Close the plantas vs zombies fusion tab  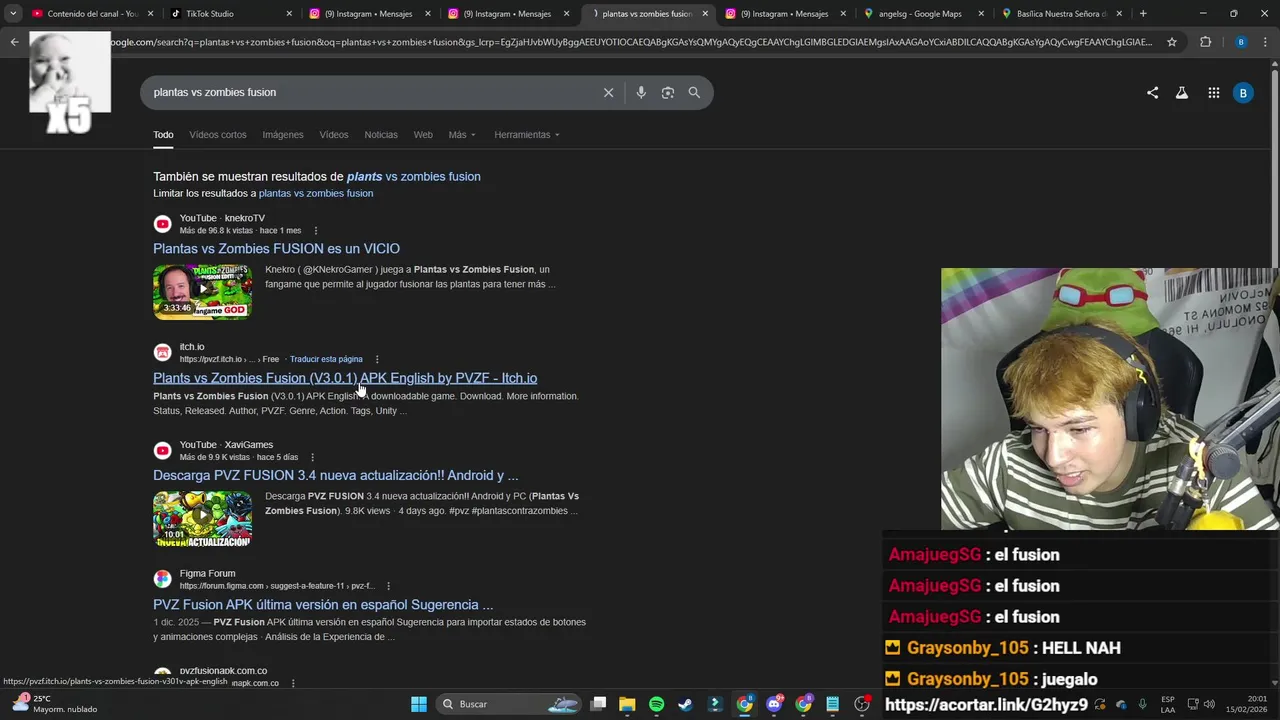pyautogui.click(x=705, y=14)
